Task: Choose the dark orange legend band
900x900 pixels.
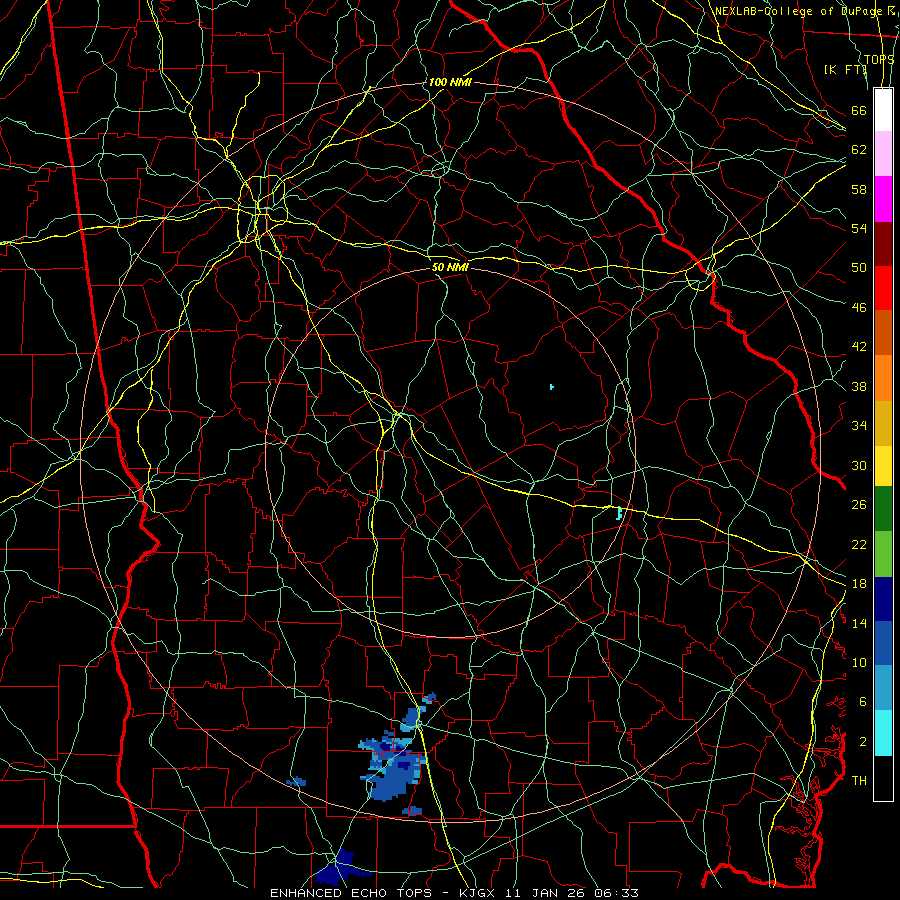Action: (883, 332)
